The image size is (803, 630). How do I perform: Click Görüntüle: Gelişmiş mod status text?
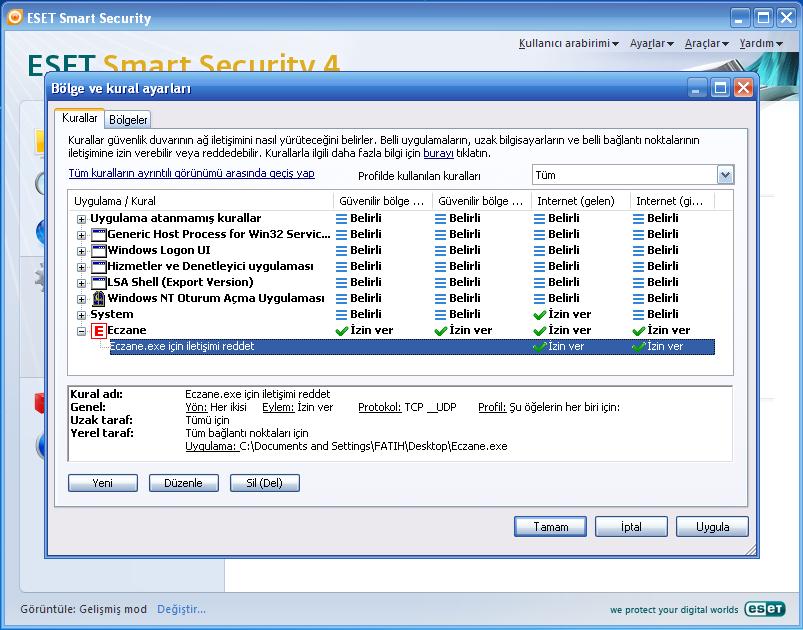tap(83, 609)
